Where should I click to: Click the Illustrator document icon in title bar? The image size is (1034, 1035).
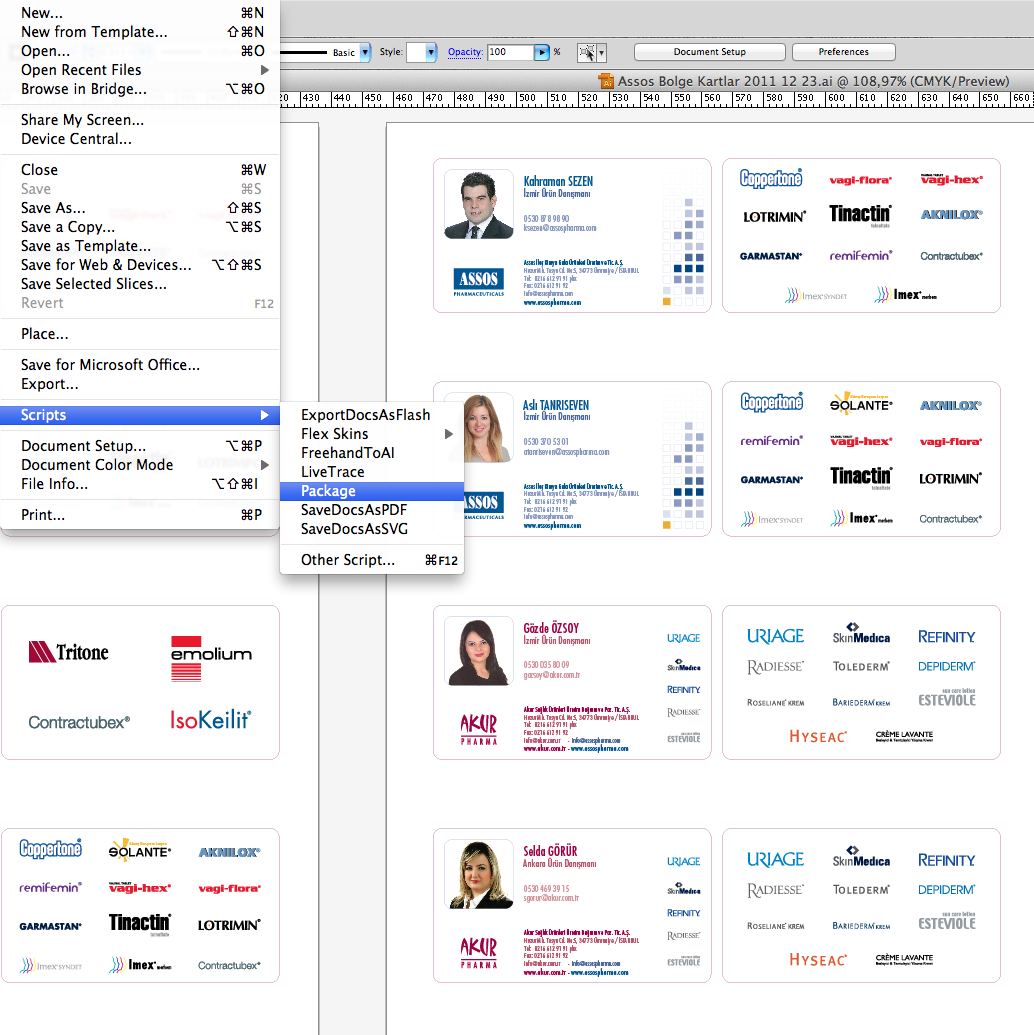point(605,81)
